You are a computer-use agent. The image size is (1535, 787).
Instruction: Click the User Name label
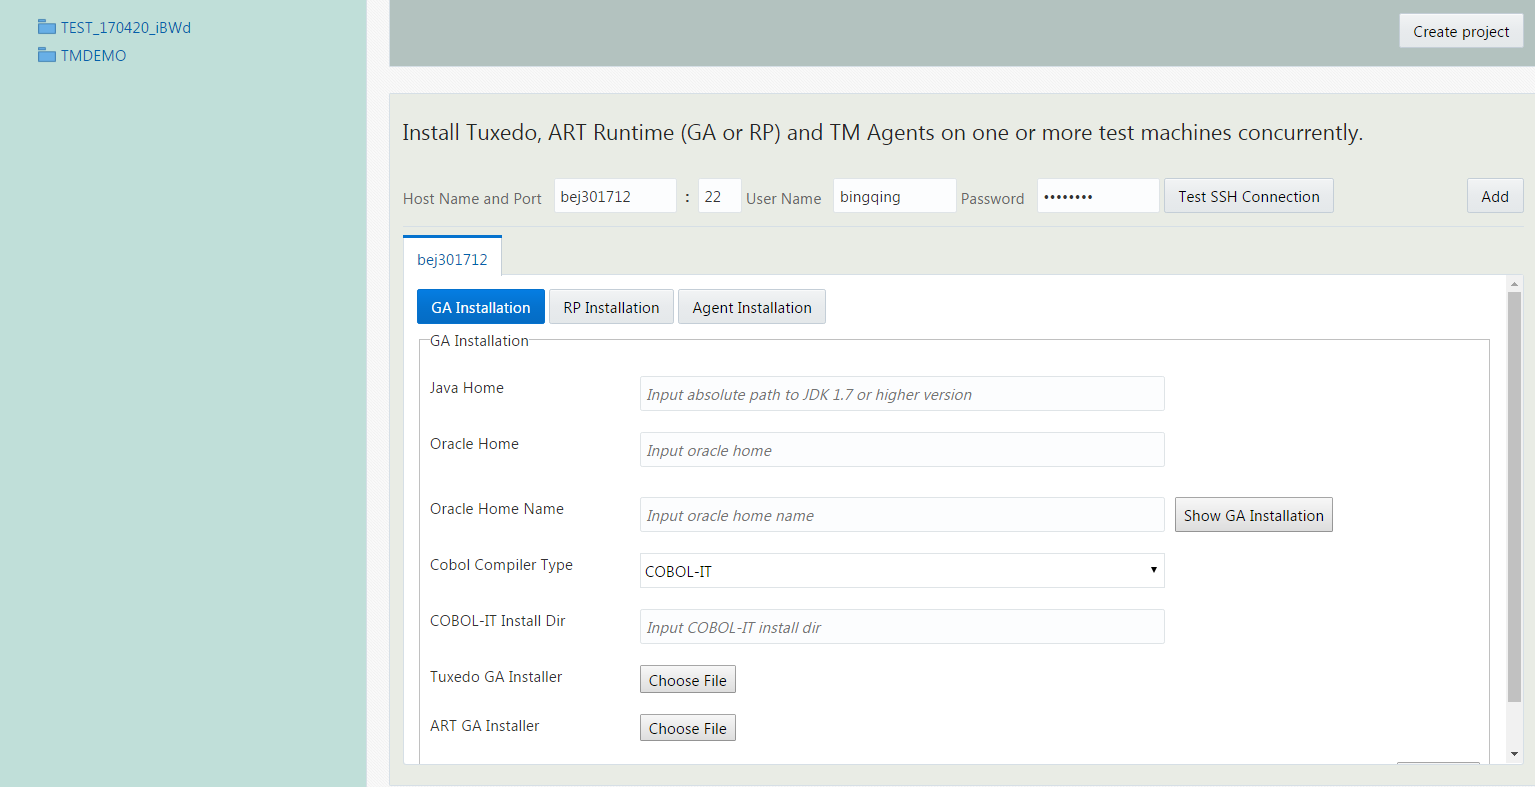(x=784, y=199)
